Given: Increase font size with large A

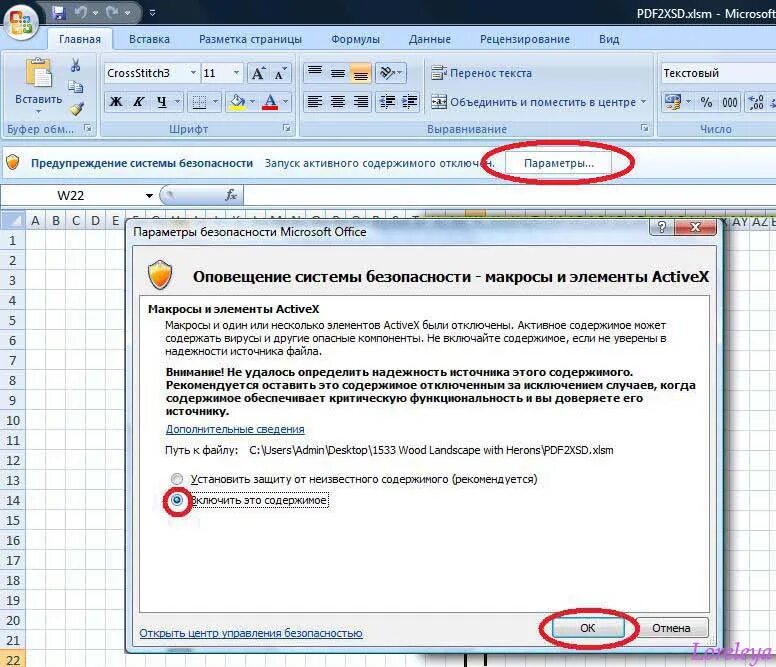Looking at the screenshot, I should coord(258,73).
